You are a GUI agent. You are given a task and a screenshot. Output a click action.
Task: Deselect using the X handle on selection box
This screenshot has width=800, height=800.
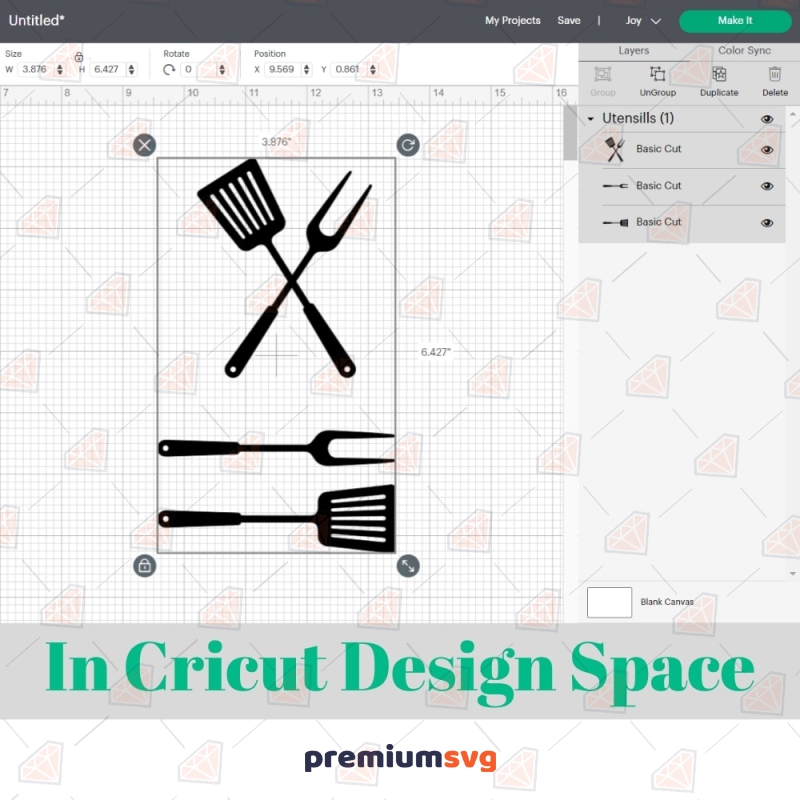point(144,144)
